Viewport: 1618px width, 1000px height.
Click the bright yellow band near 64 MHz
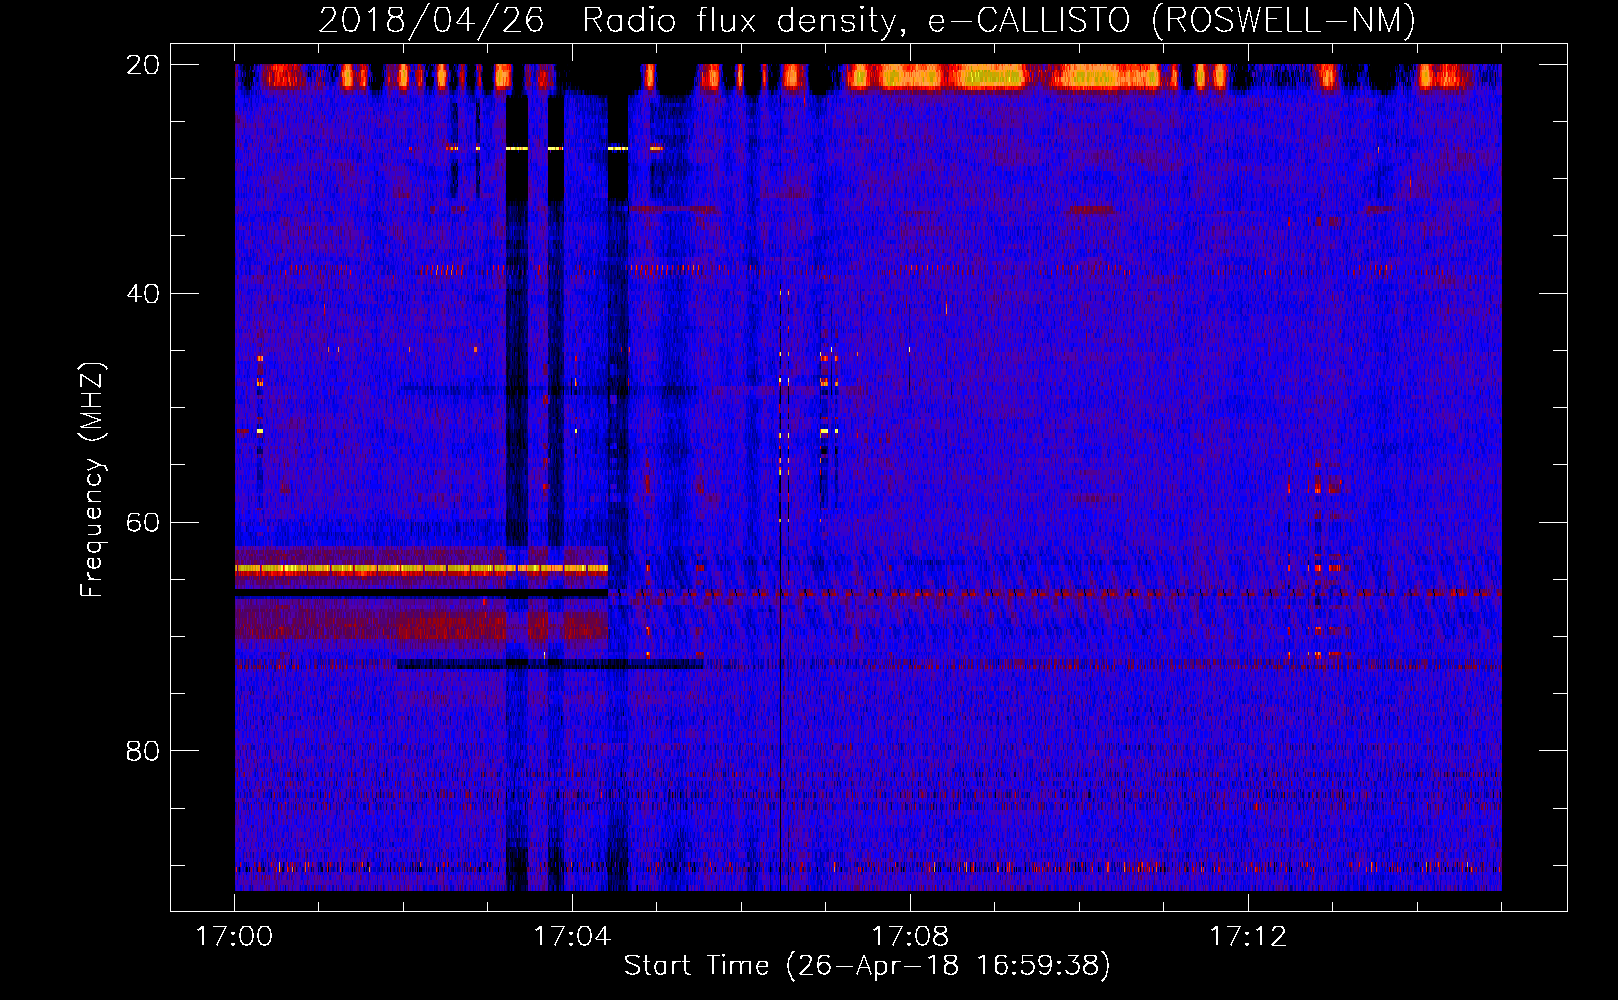[x=421, y=568]
